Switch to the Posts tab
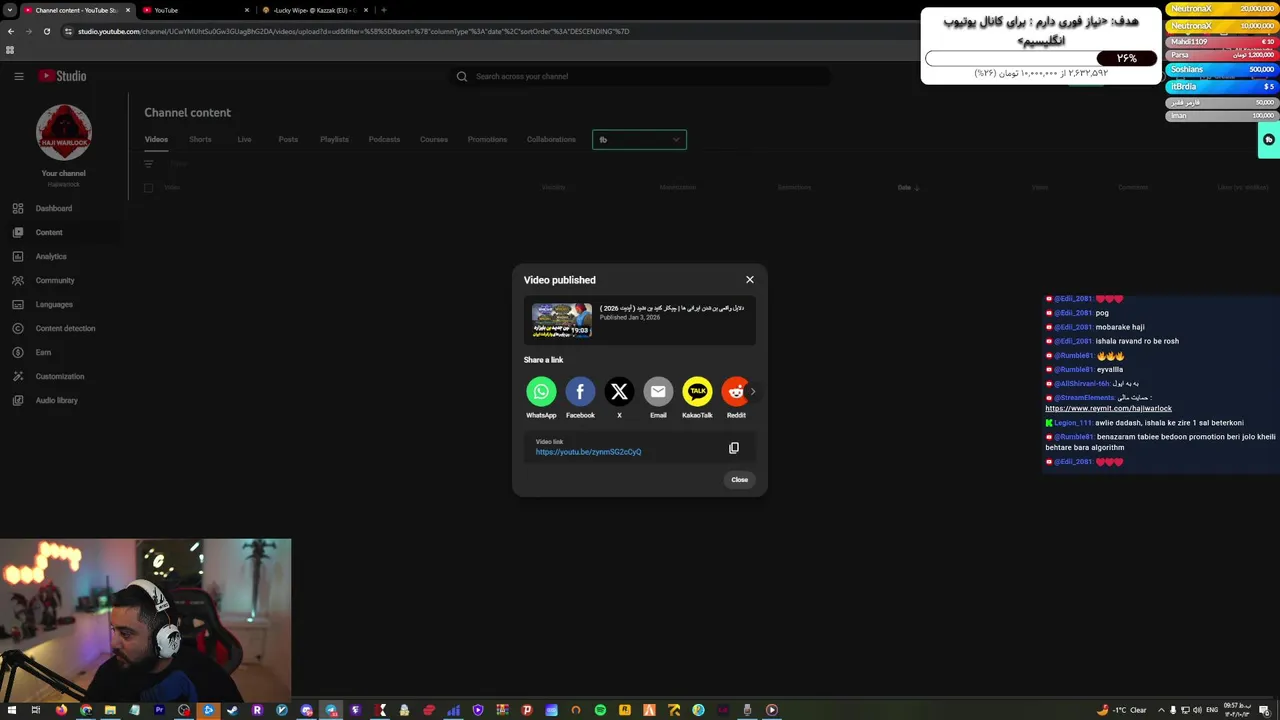 point(288,139)
